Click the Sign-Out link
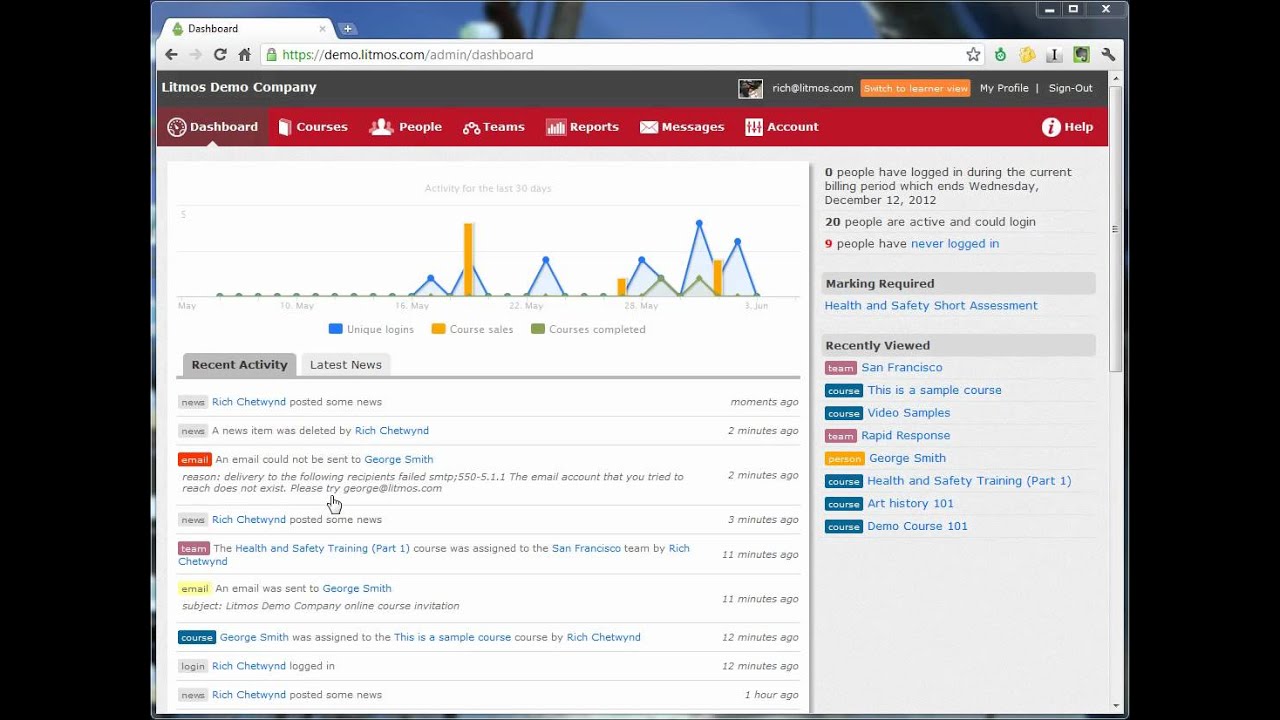 [x=1071, y=88]
